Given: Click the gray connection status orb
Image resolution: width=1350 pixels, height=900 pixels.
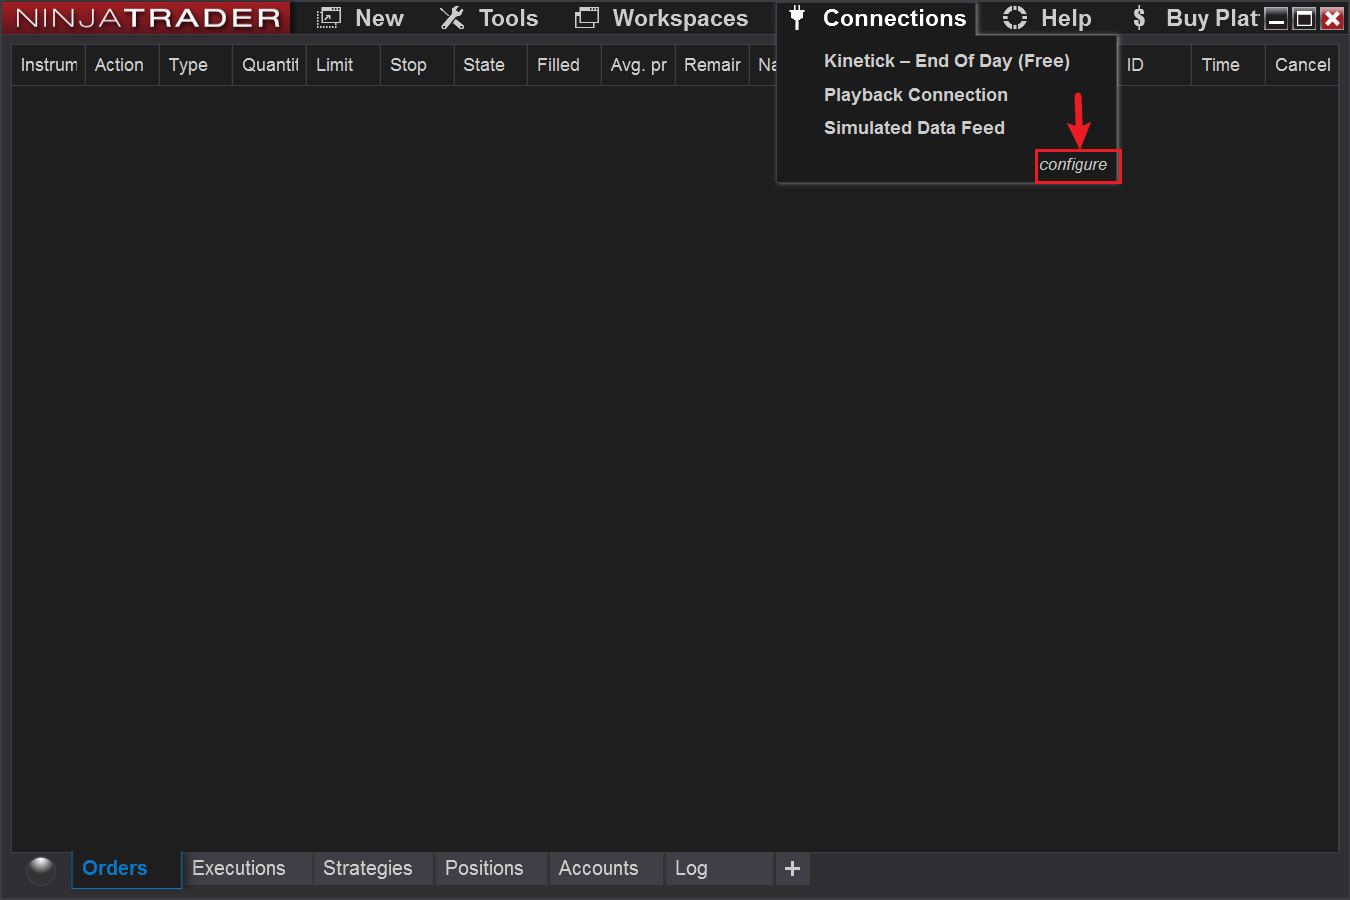Looking at the screenshot, I should tap(41, 870).
